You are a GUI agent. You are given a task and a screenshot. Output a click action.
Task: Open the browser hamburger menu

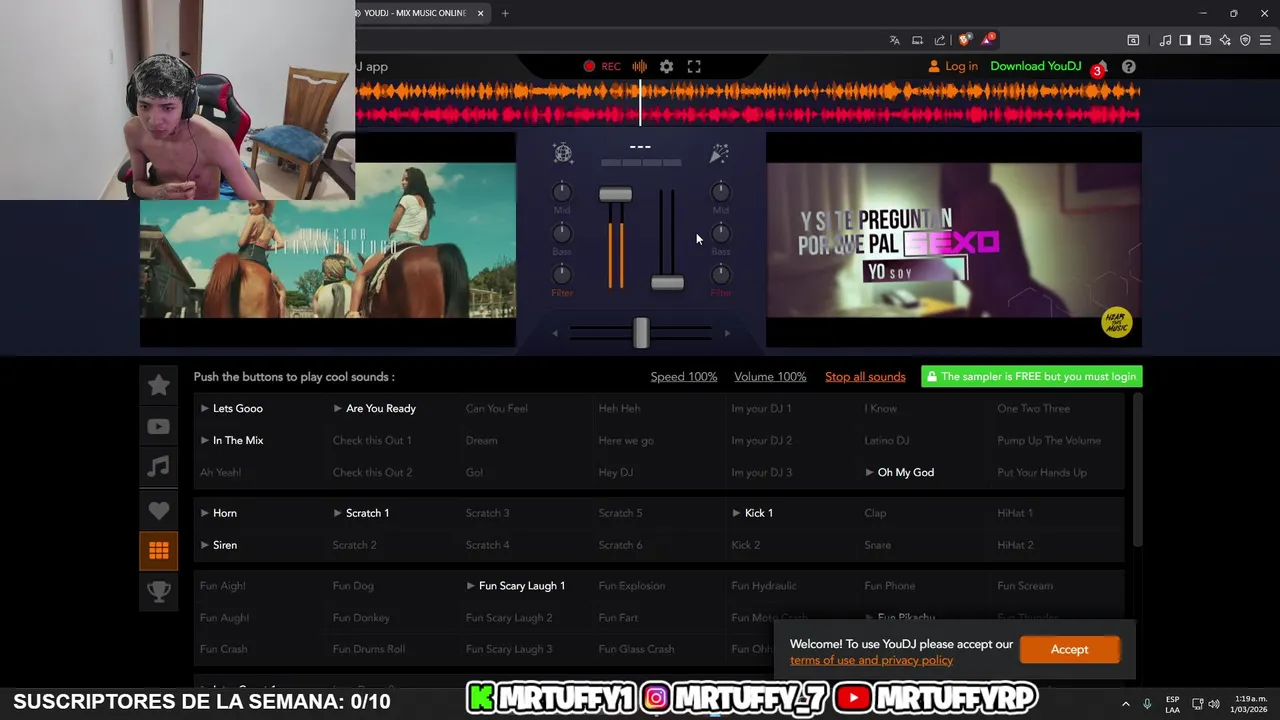coord(1266,40)
